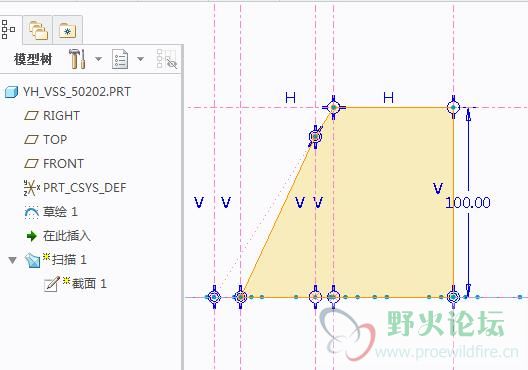Image resolution: width=528 pixels, height=370 pixels.
Task: Click the model tree Settings hammer icon
Action: [x=77, y=59]
